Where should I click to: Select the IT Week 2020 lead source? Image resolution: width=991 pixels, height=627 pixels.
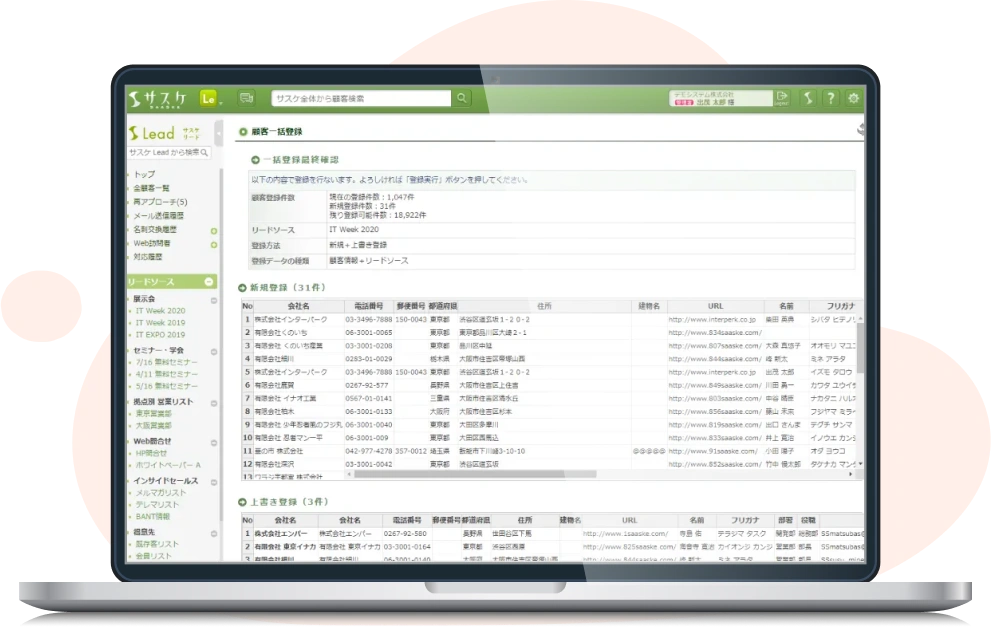162,311
